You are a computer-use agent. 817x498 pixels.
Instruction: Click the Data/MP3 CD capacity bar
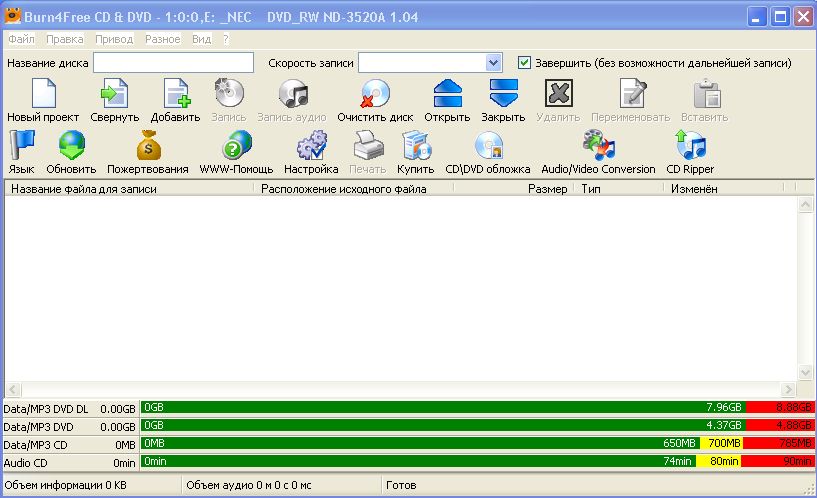[x=477, y=443]
